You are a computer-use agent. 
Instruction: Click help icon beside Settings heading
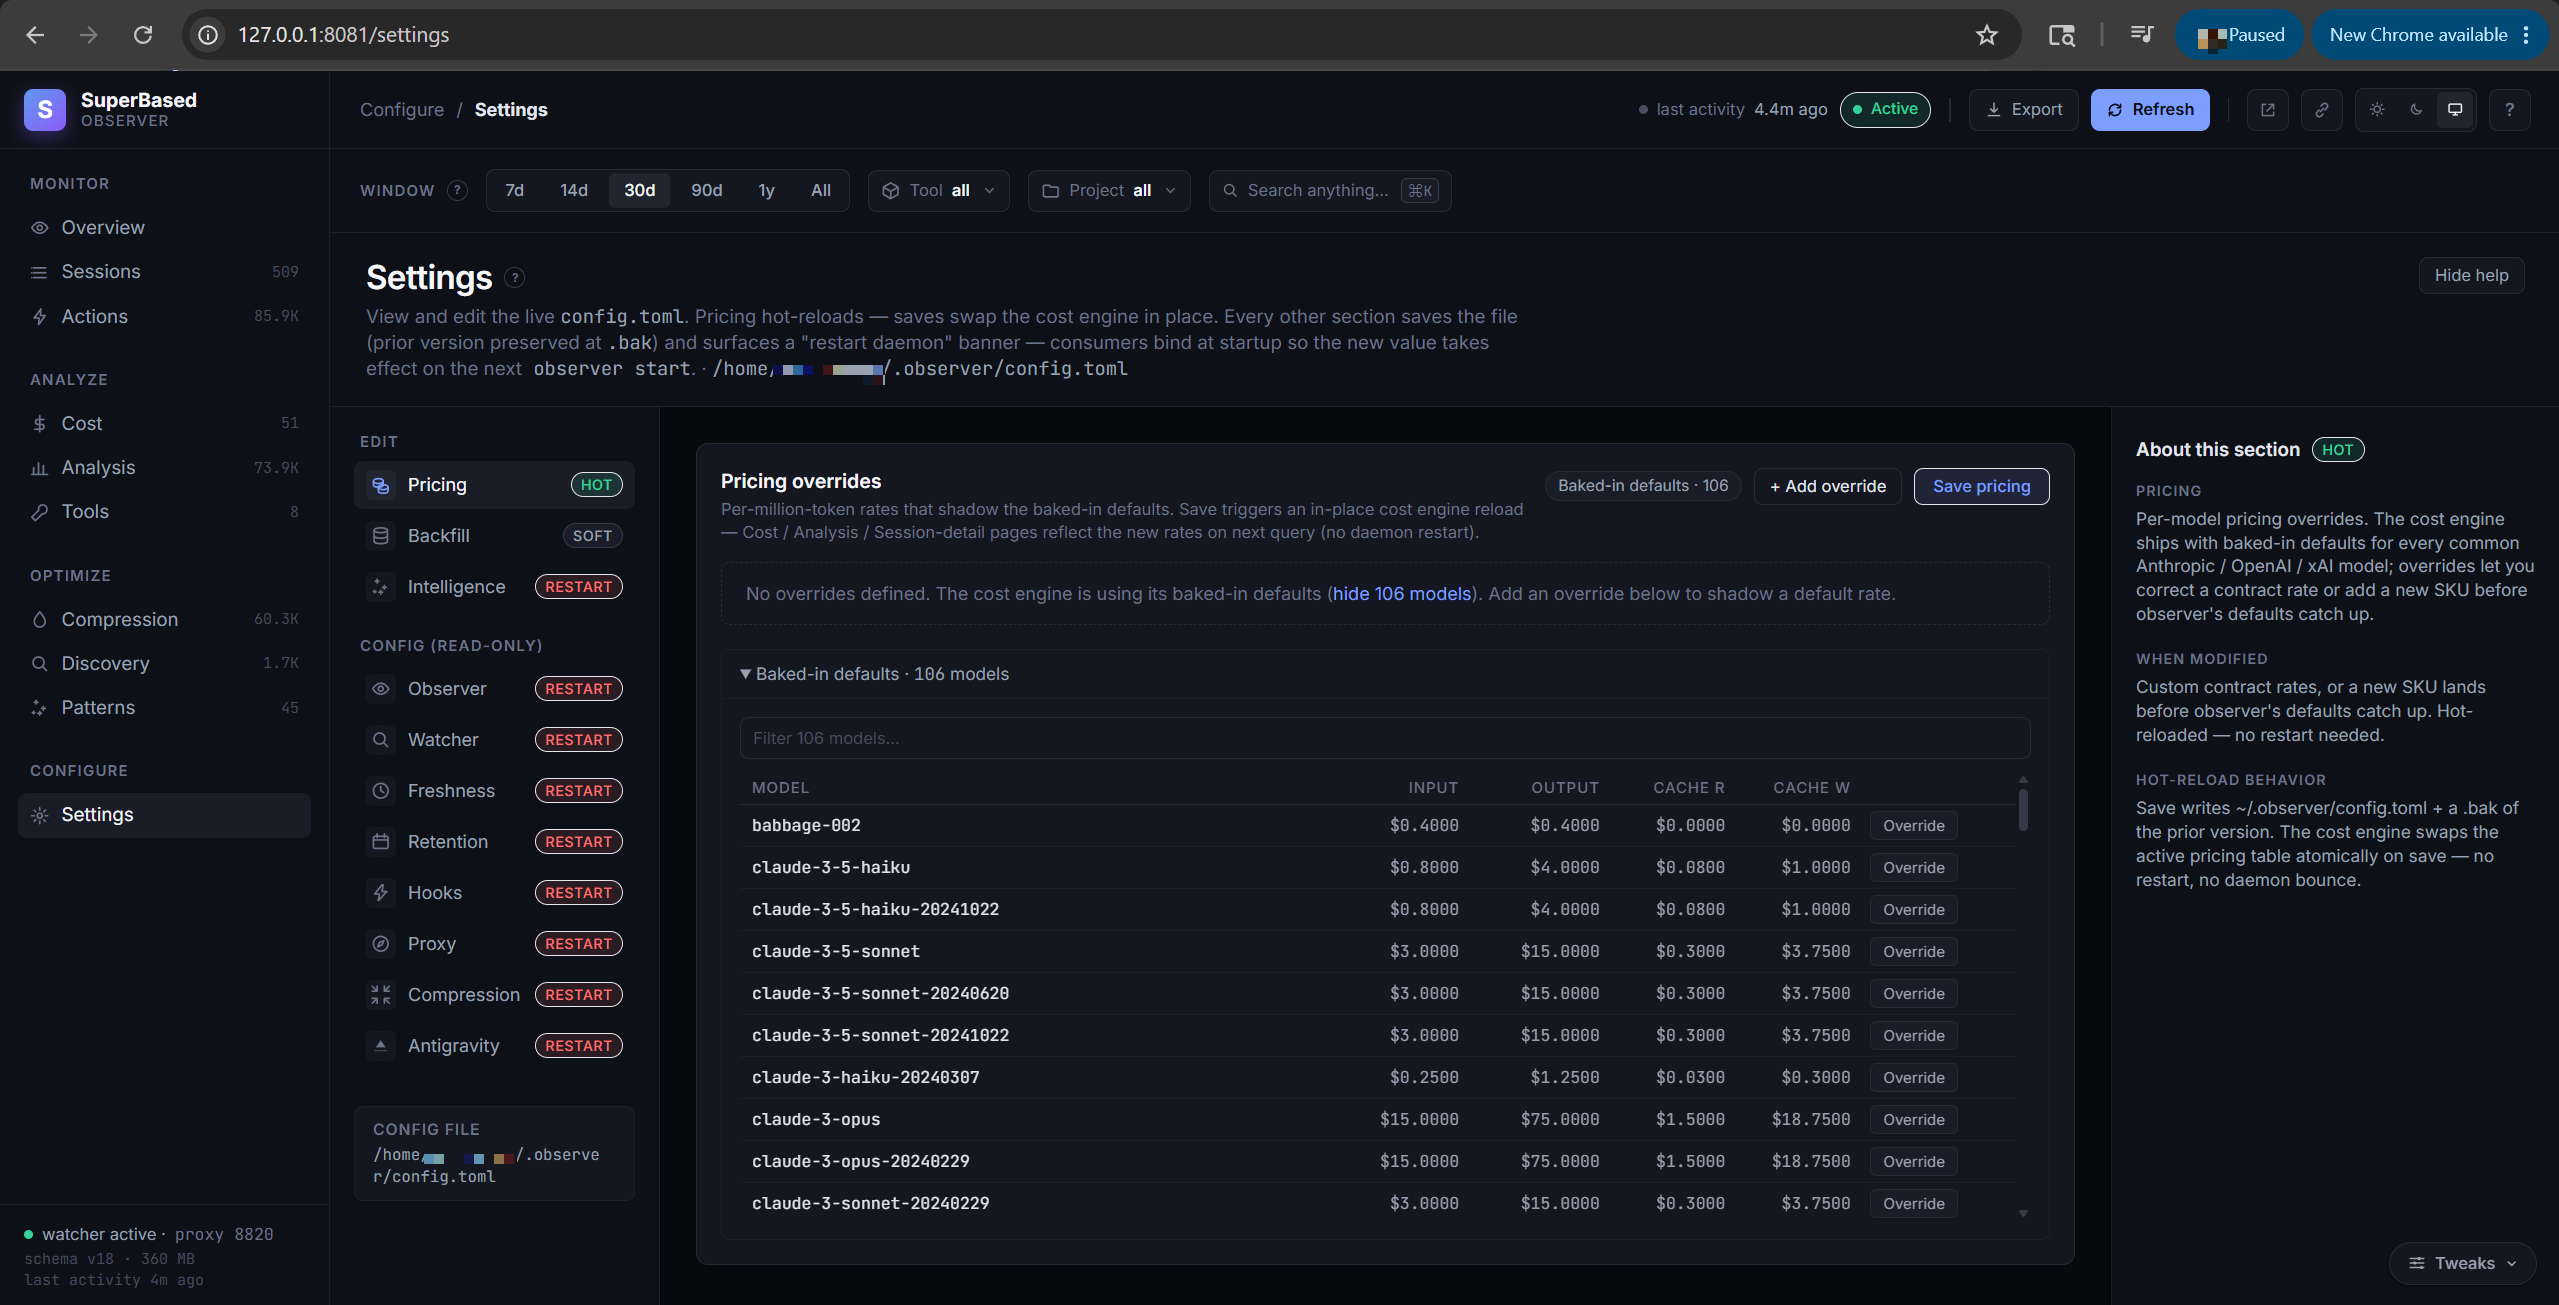coord(515,278)
